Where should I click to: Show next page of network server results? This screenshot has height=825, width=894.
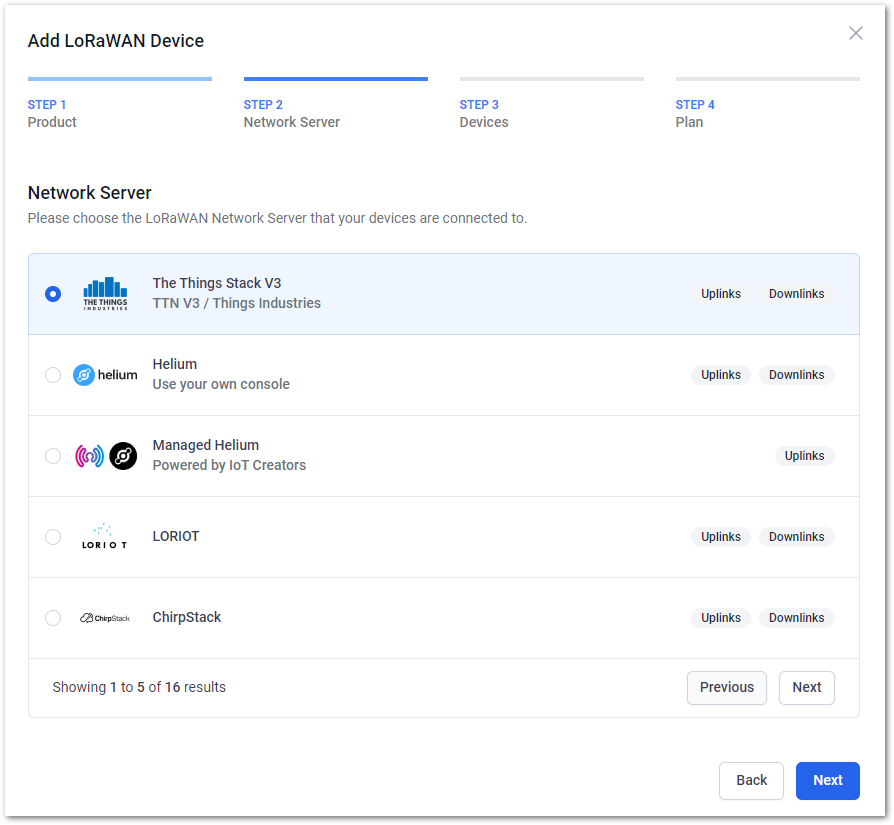806,688
